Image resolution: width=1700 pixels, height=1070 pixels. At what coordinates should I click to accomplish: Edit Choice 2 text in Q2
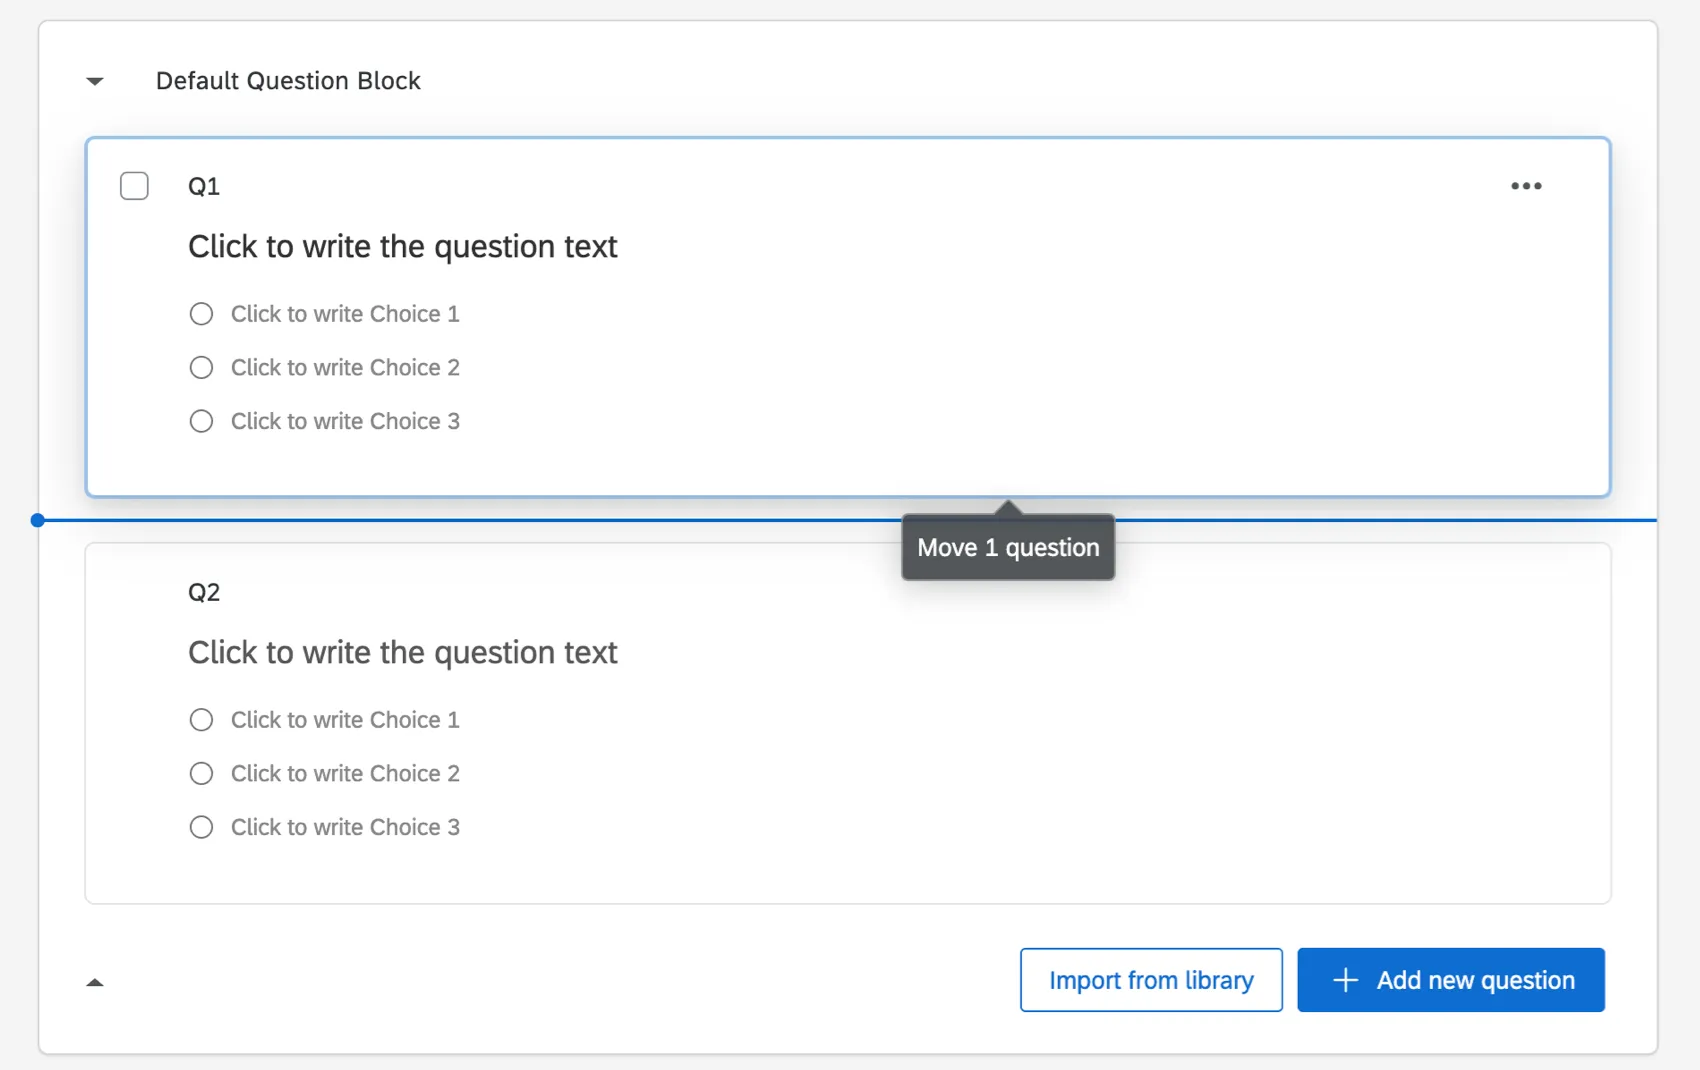[x=345, y=773]
